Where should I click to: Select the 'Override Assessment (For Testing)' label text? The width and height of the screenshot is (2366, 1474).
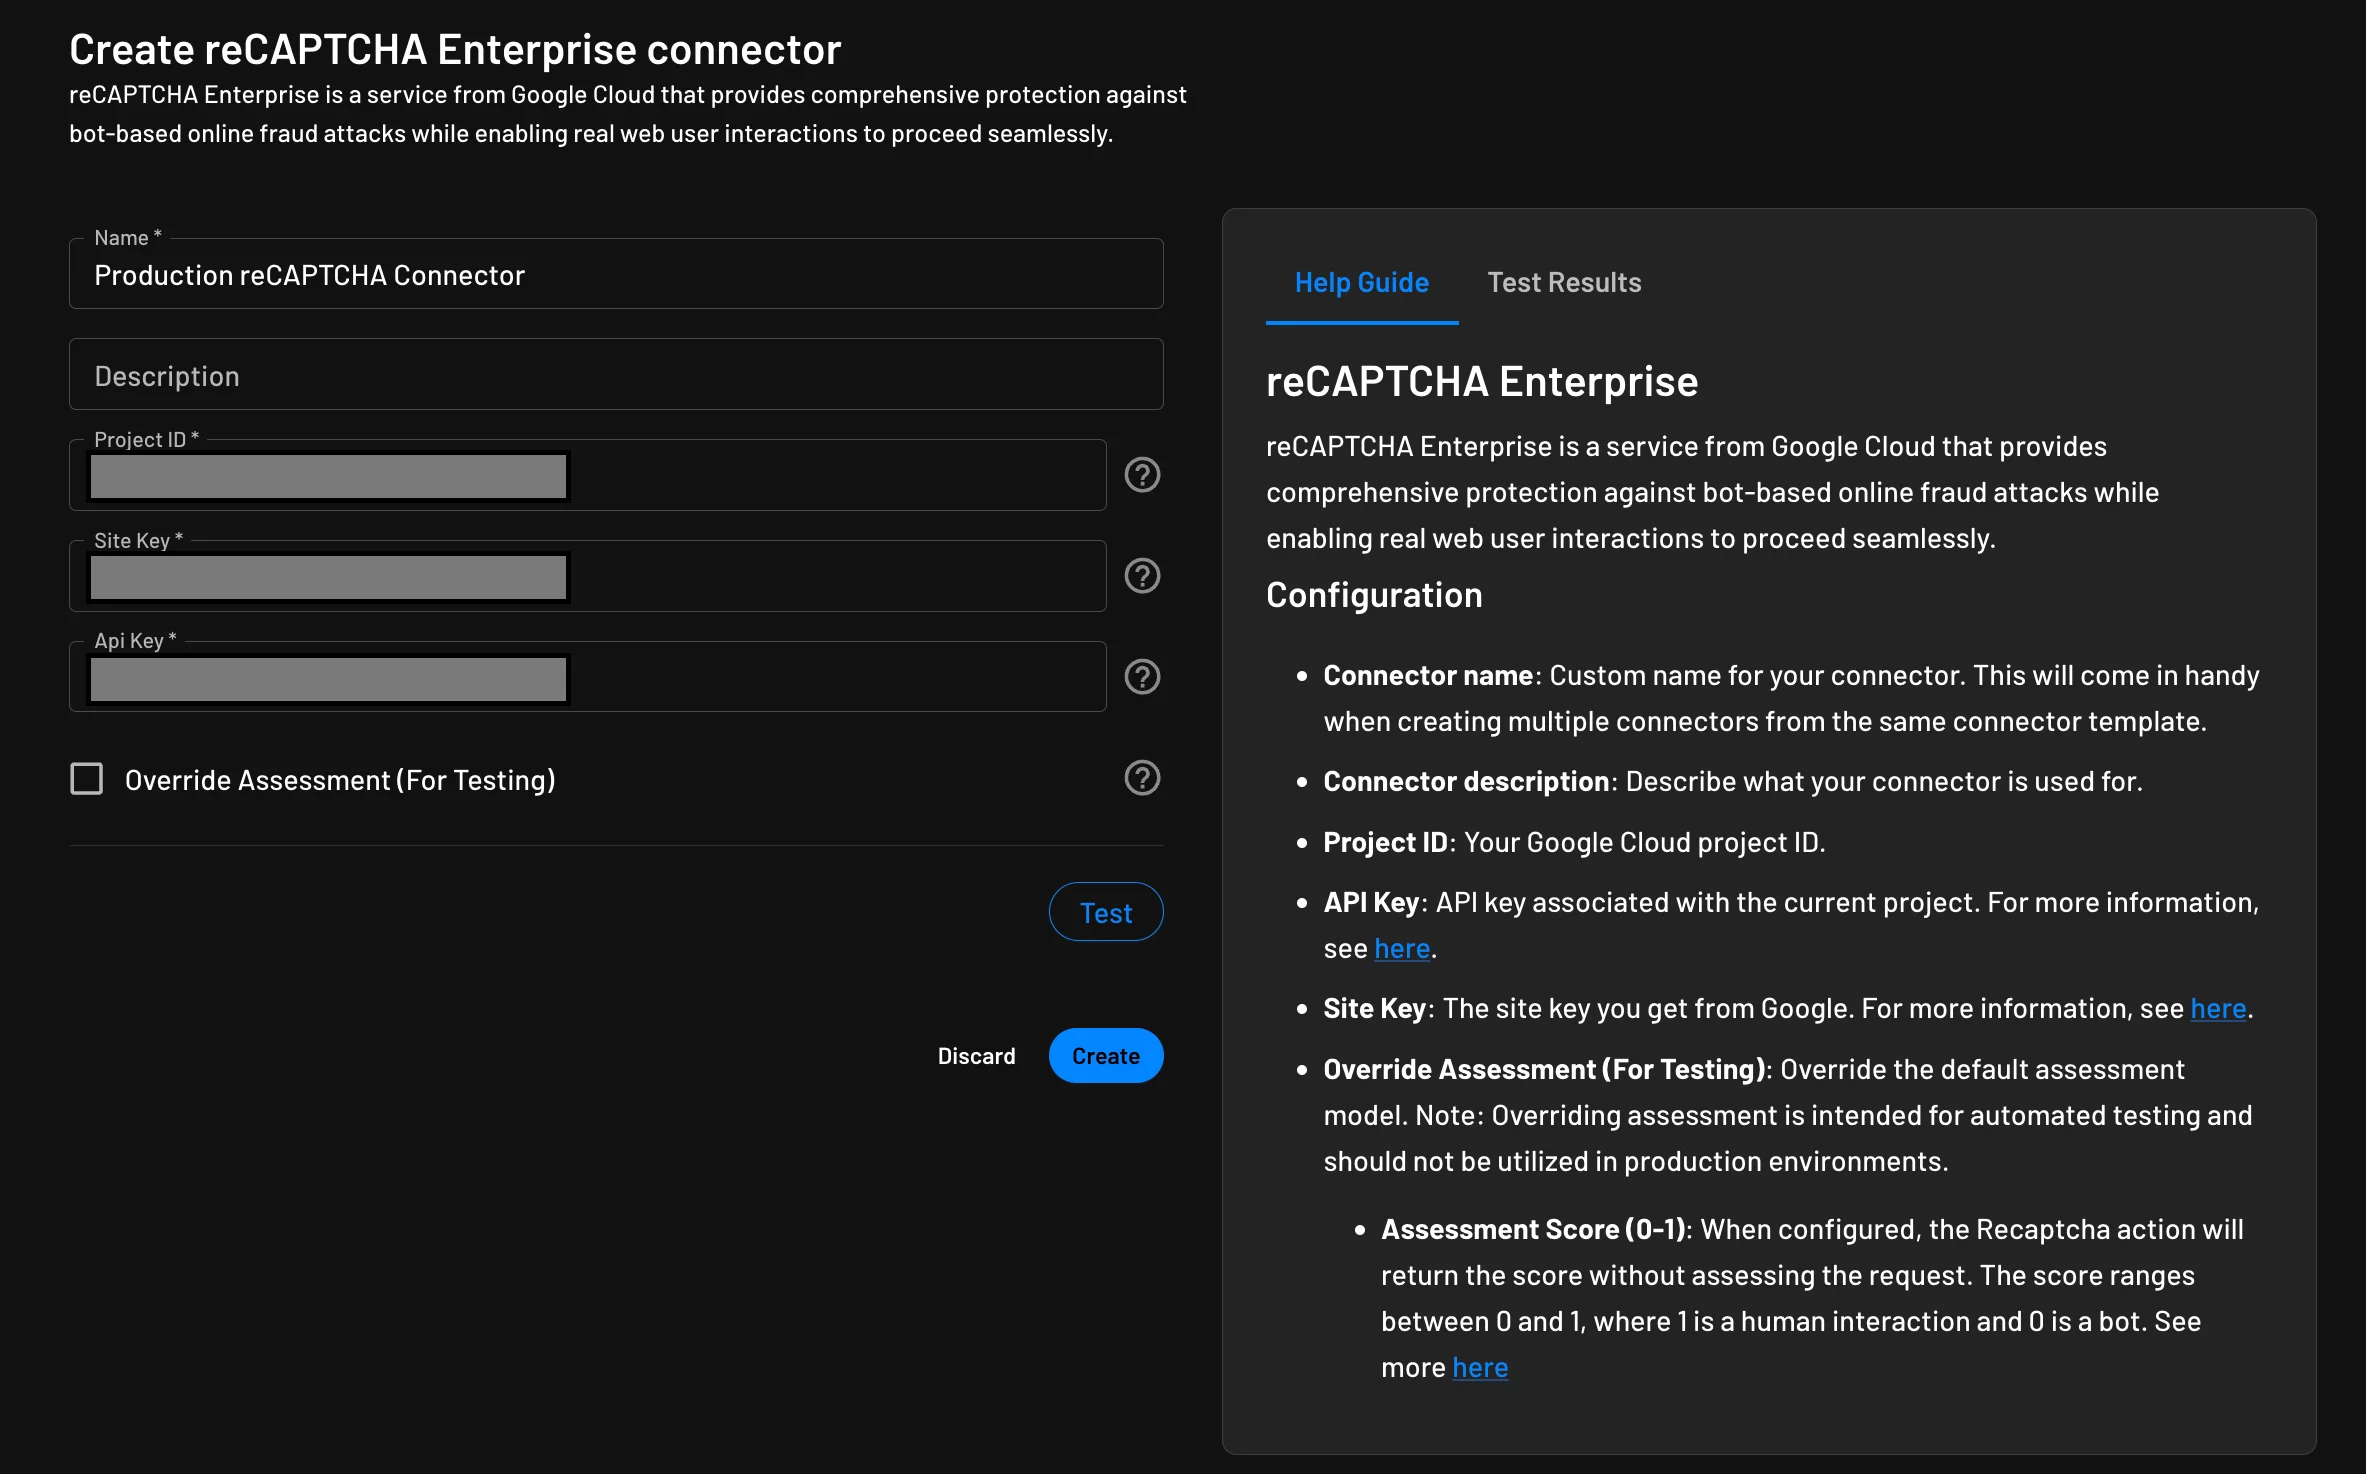[x=340, y=780]
